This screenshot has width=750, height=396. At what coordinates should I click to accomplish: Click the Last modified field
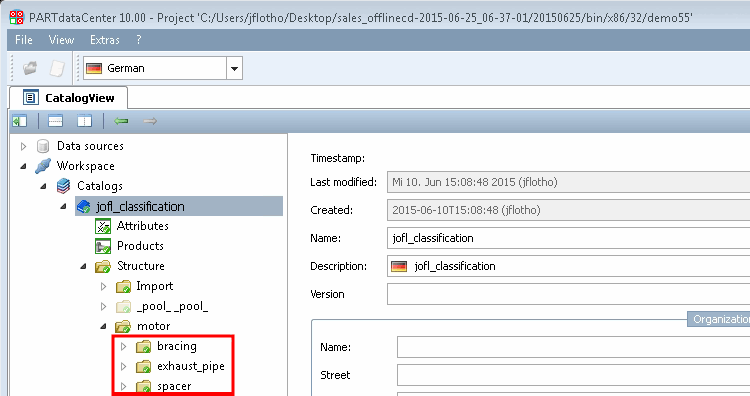tap(568, 182)
